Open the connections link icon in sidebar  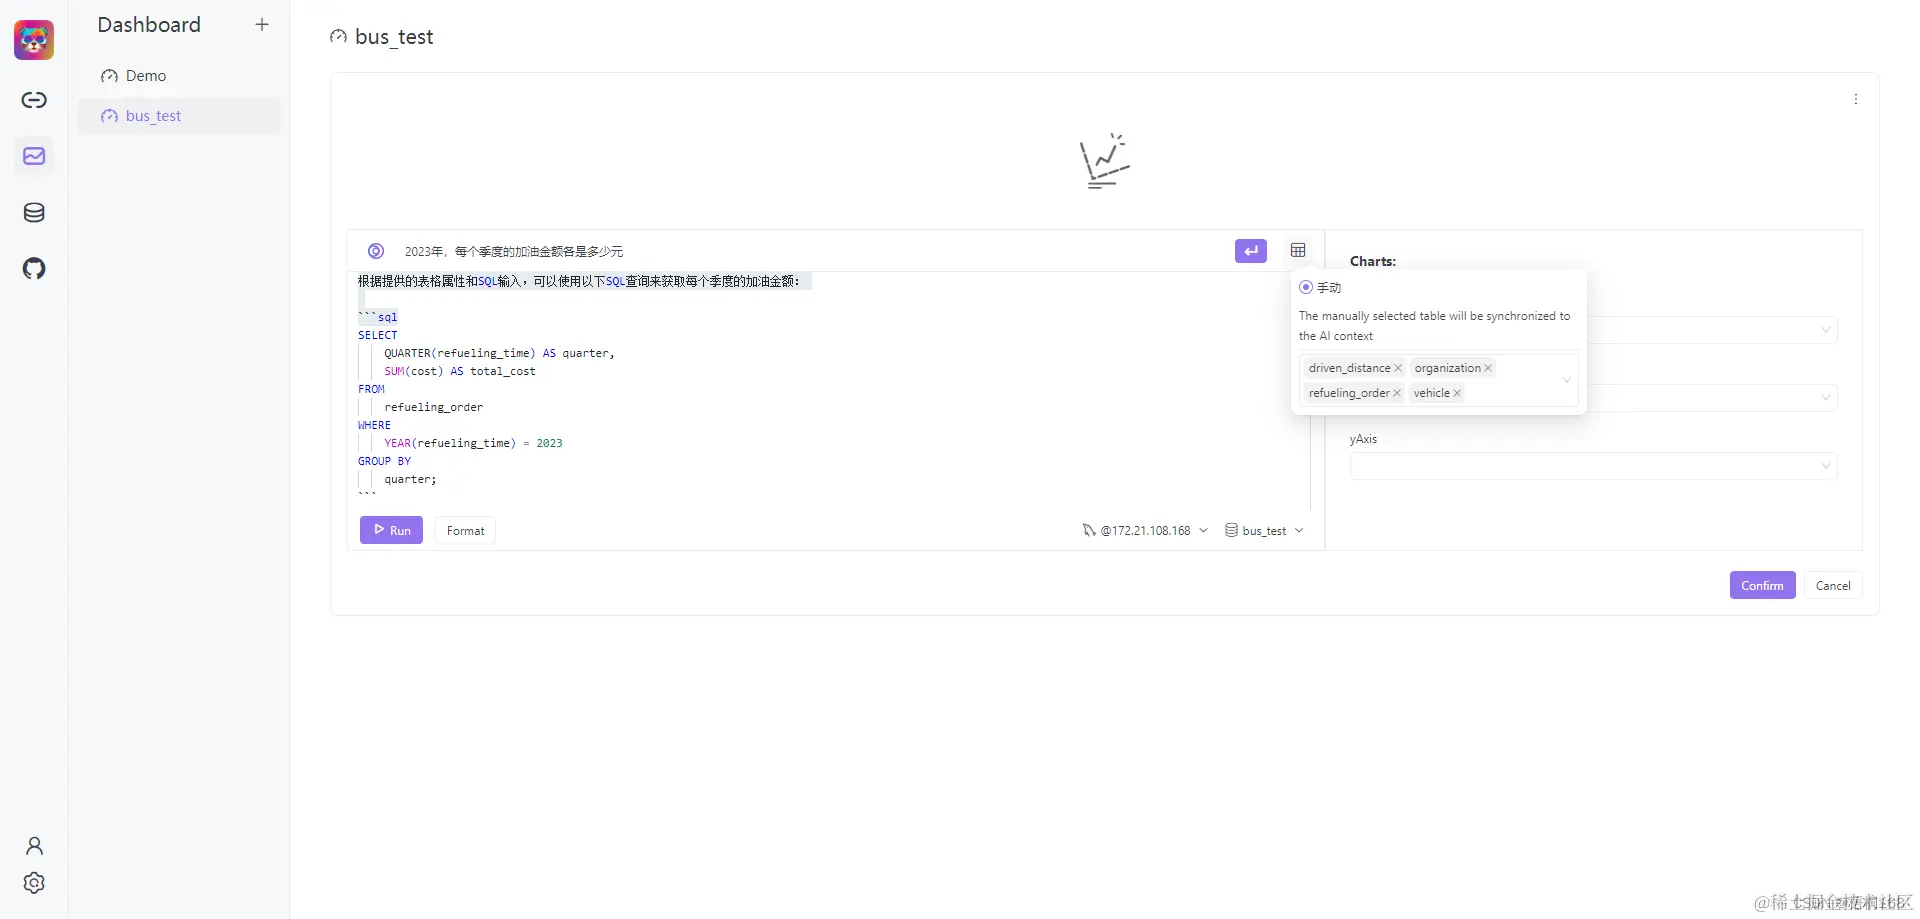(x=34, y=100)
